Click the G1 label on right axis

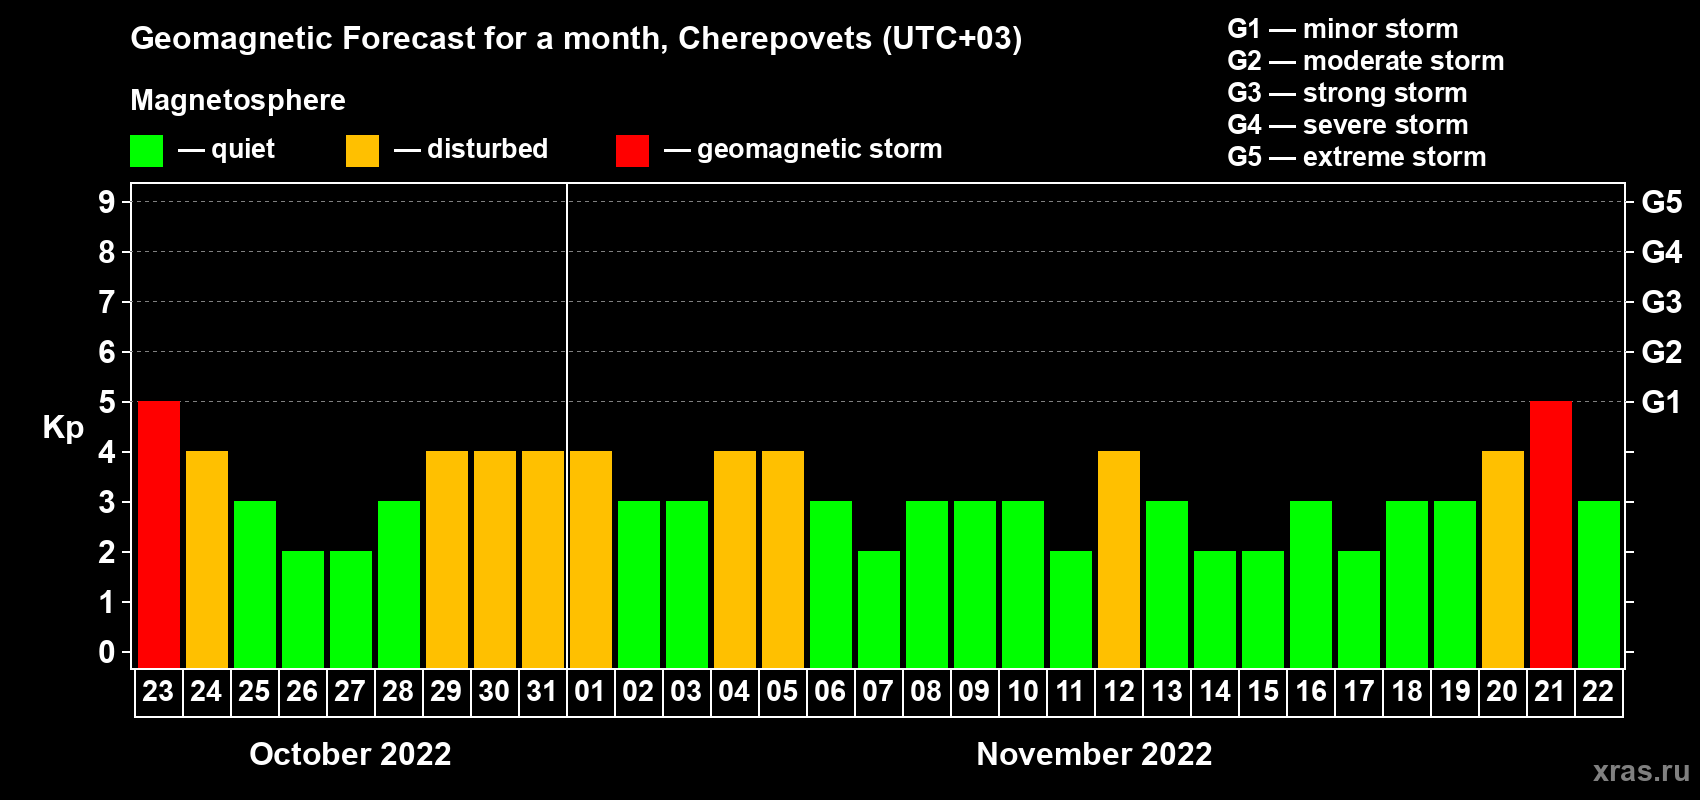click(1661, 402)
